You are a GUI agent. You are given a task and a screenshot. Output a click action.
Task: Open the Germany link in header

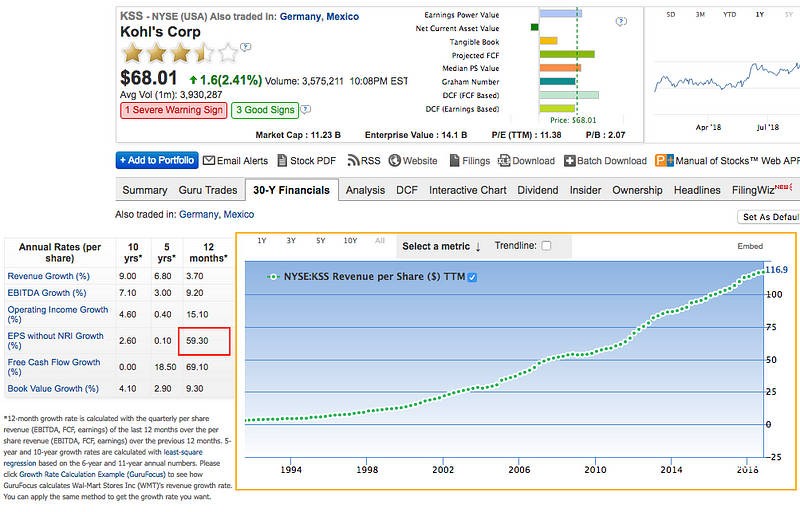[x=301, y=17]
